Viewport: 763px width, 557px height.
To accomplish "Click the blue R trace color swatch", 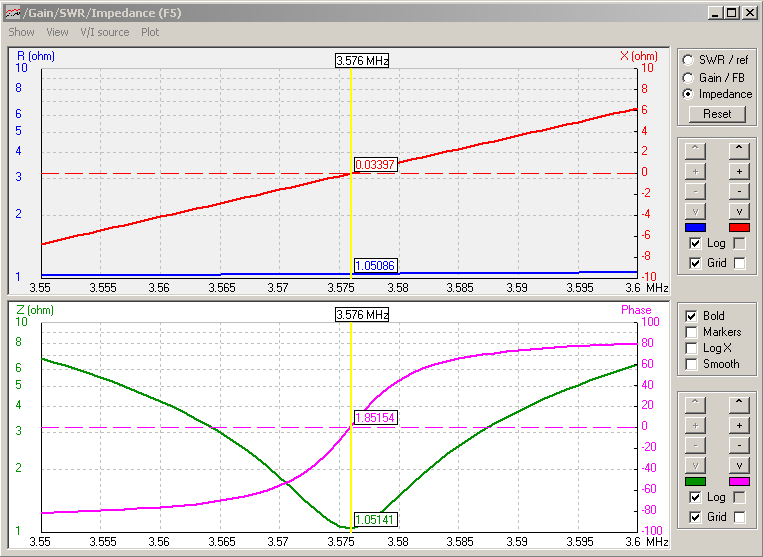I will 697,227.
